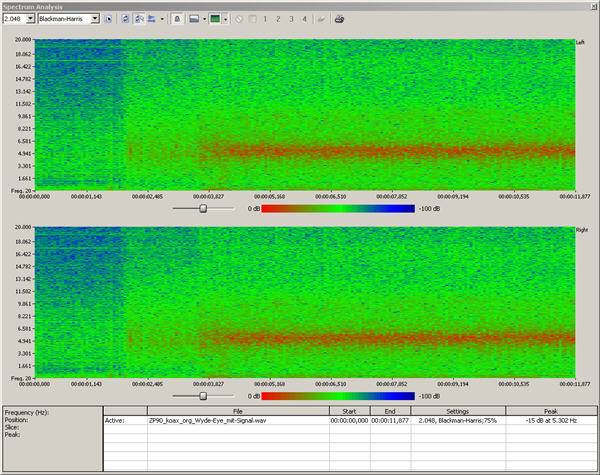Select snapshot slot 1

265,19
